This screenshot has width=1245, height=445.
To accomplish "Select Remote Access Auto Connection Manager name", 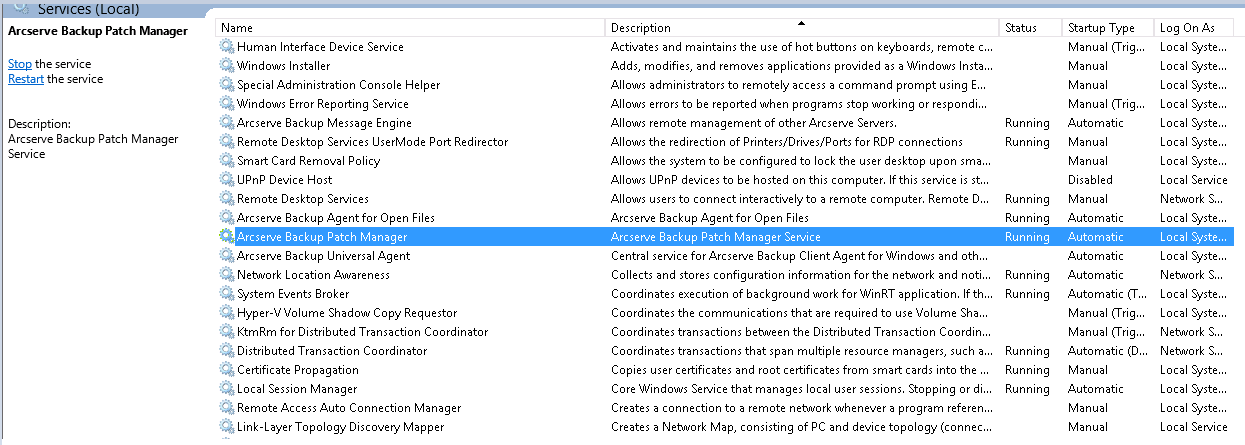I will (x=349, y=408).
